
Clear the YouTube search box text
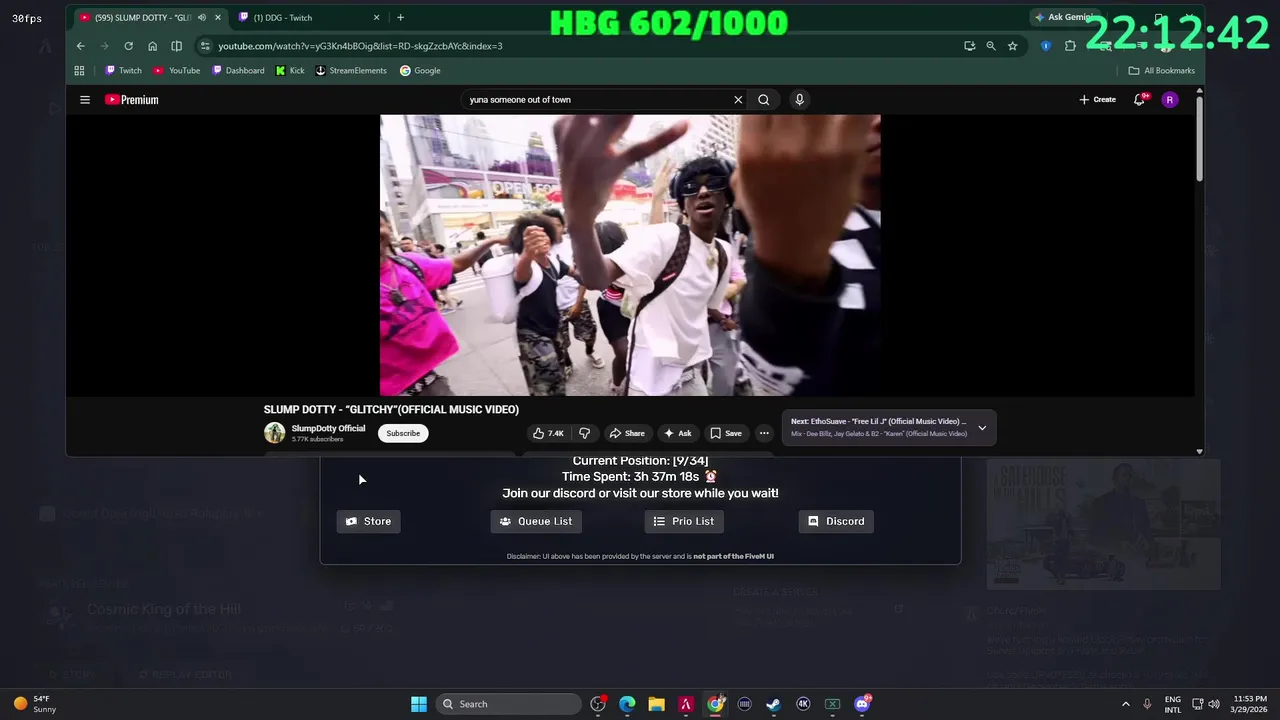738,100
